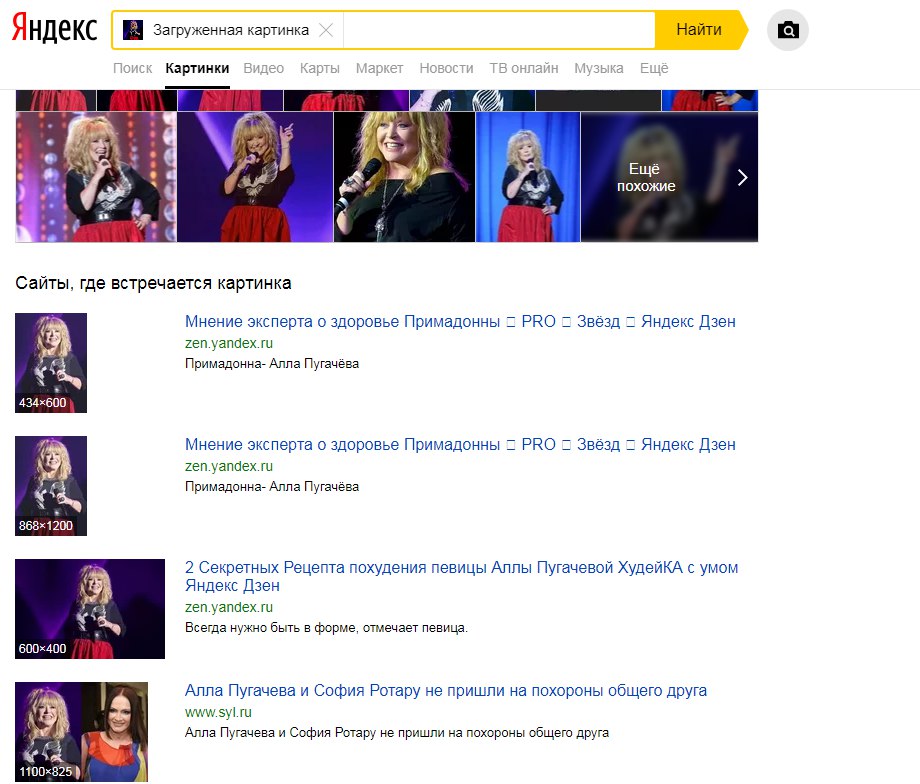This screenshot has height=784, width=920.
Task: Click the www.syl.ru site address
Action: 218,712
